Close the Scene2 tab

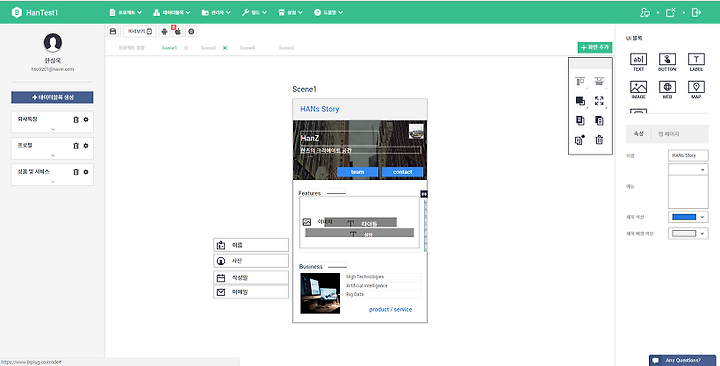tap(225, 48)
